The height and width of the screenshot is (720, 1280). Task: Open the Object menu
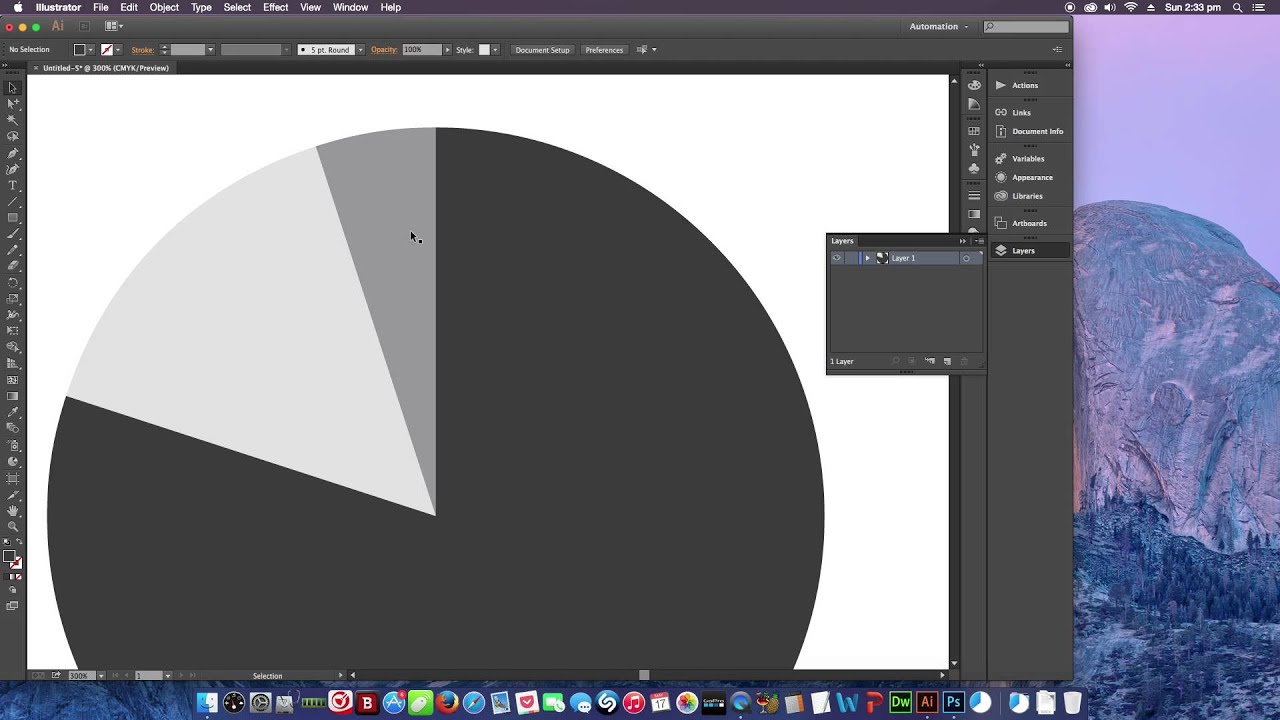tap(164, 7)
